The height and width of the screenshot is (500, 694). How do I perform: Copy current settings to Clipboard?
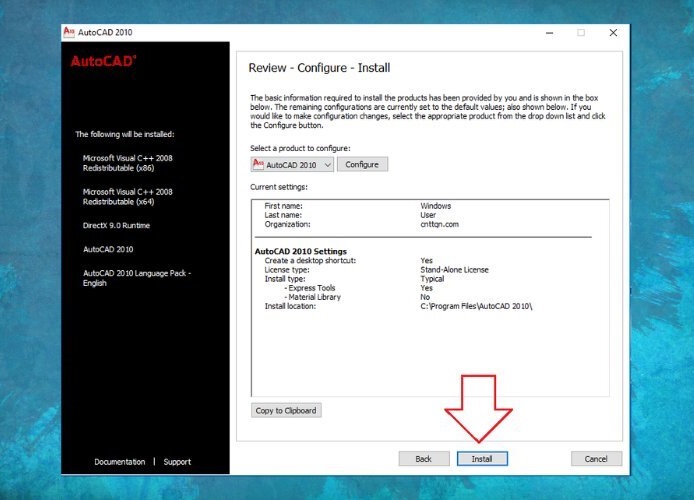point(286,411)
